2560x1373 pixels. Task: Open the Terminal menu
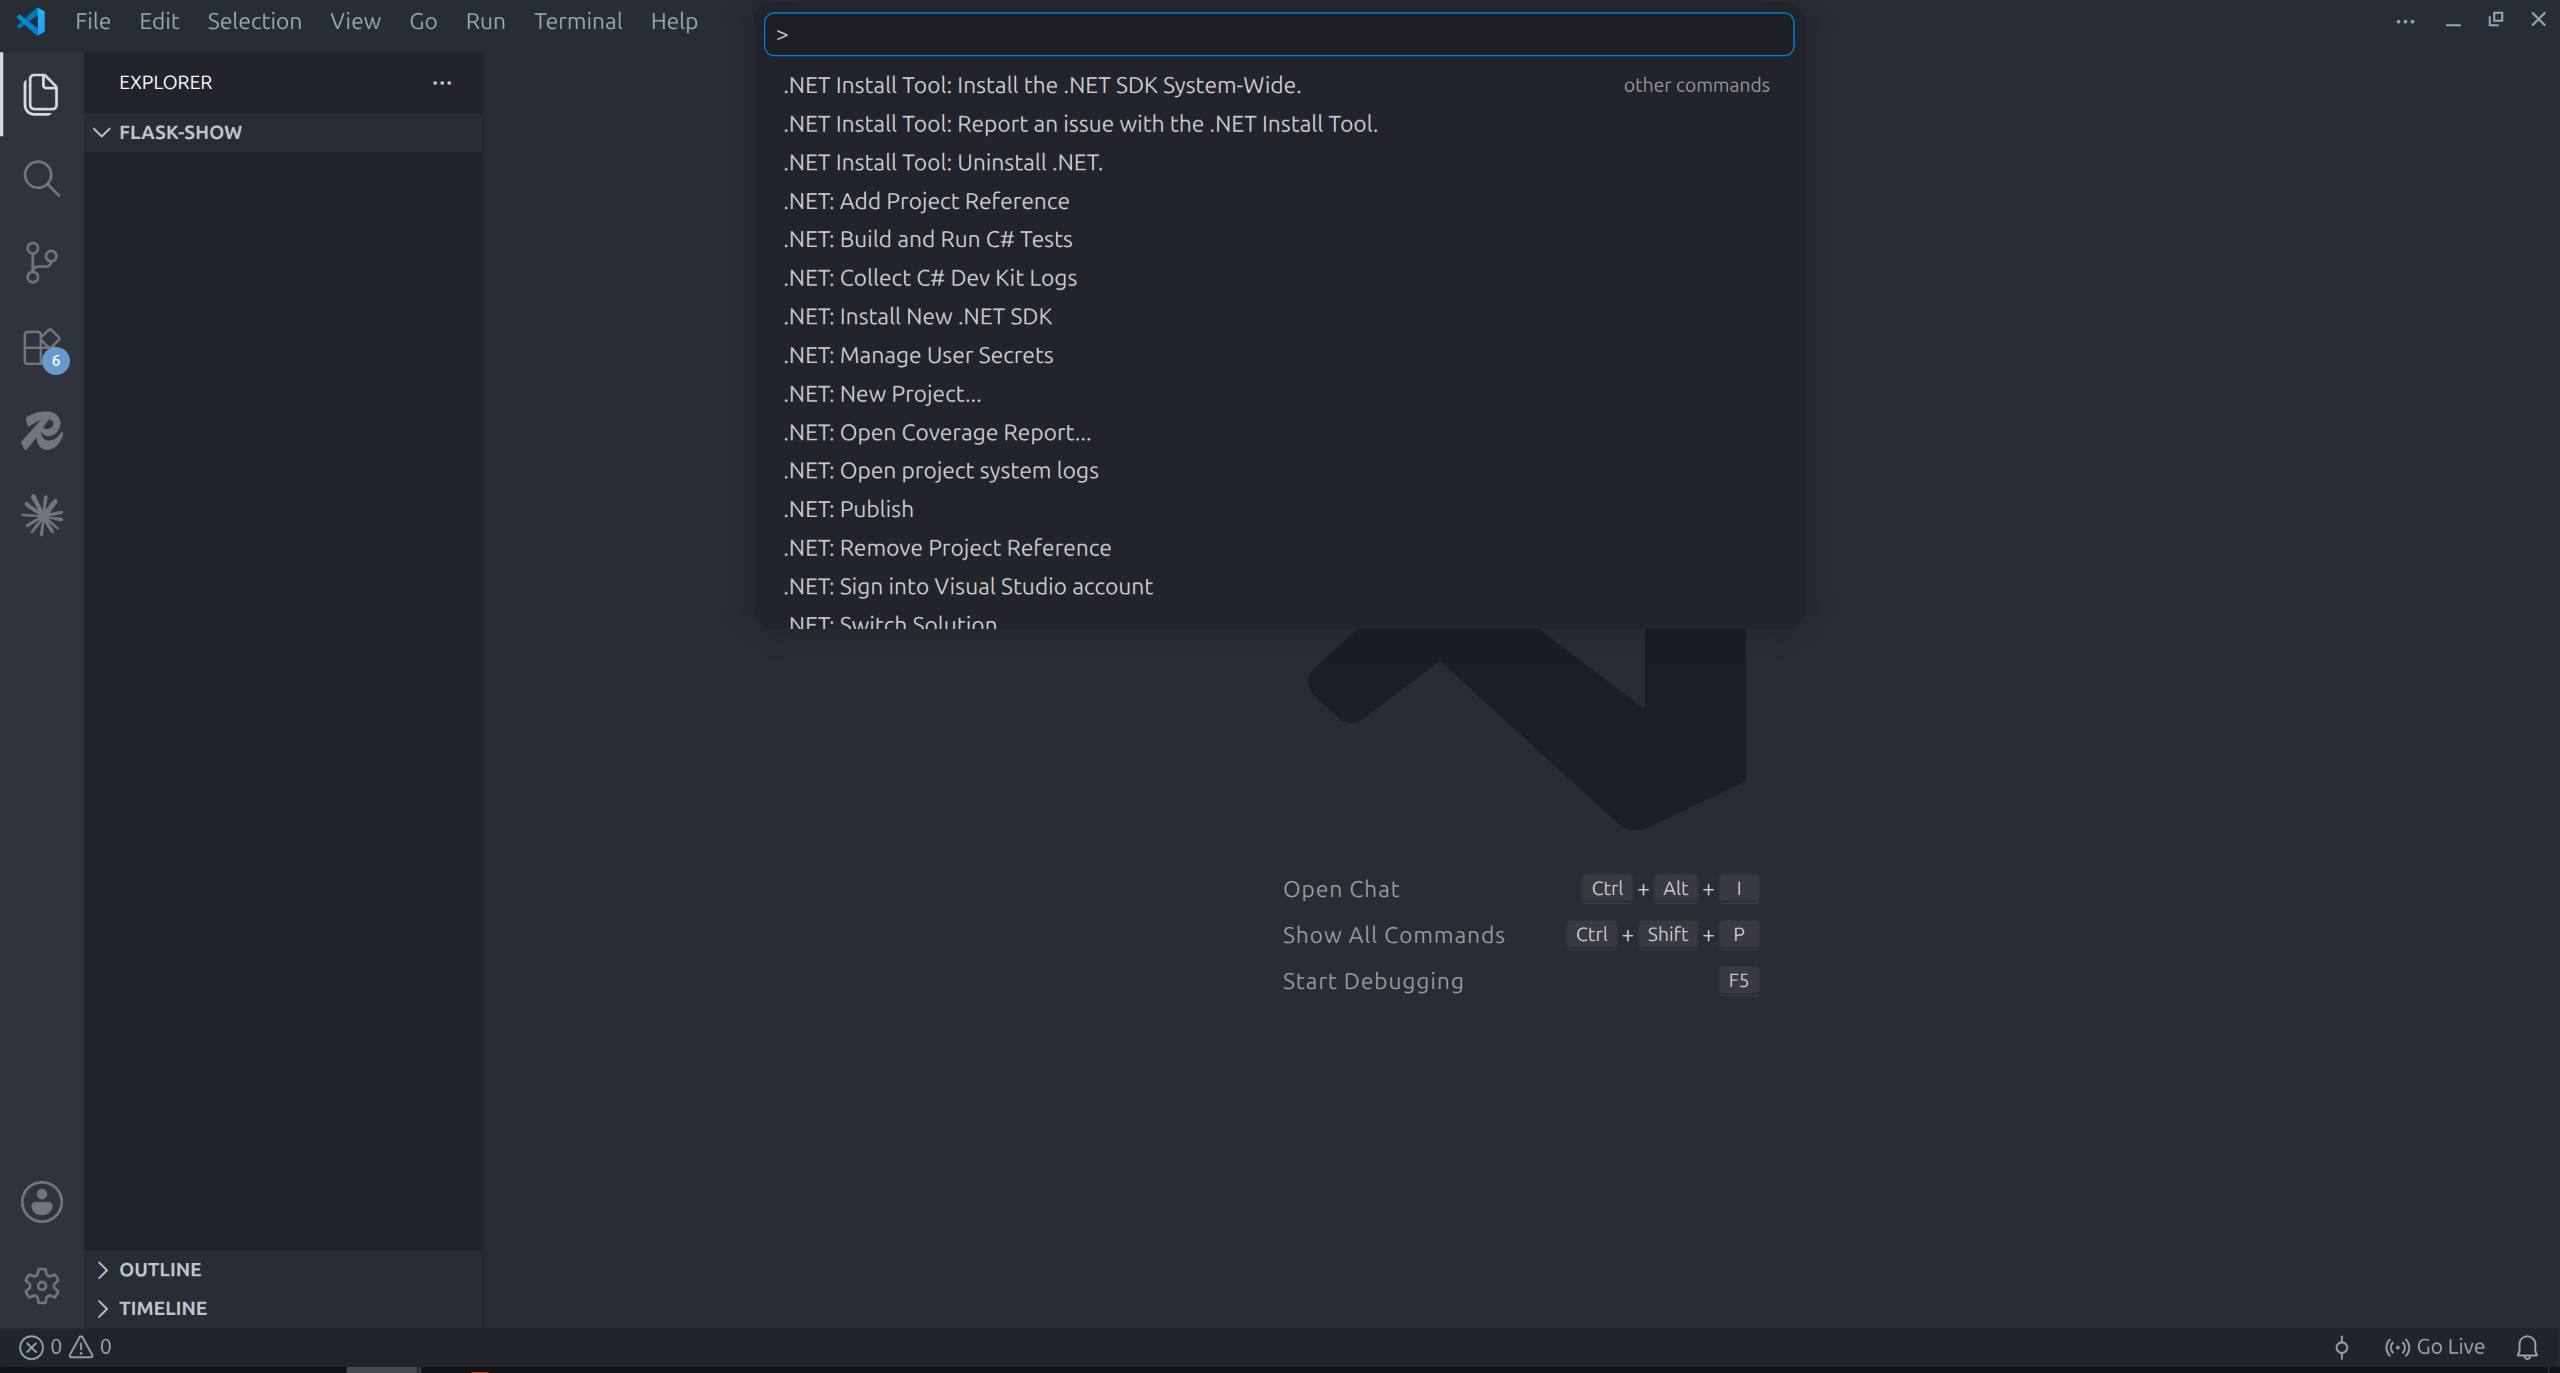(x=578, y=21)
